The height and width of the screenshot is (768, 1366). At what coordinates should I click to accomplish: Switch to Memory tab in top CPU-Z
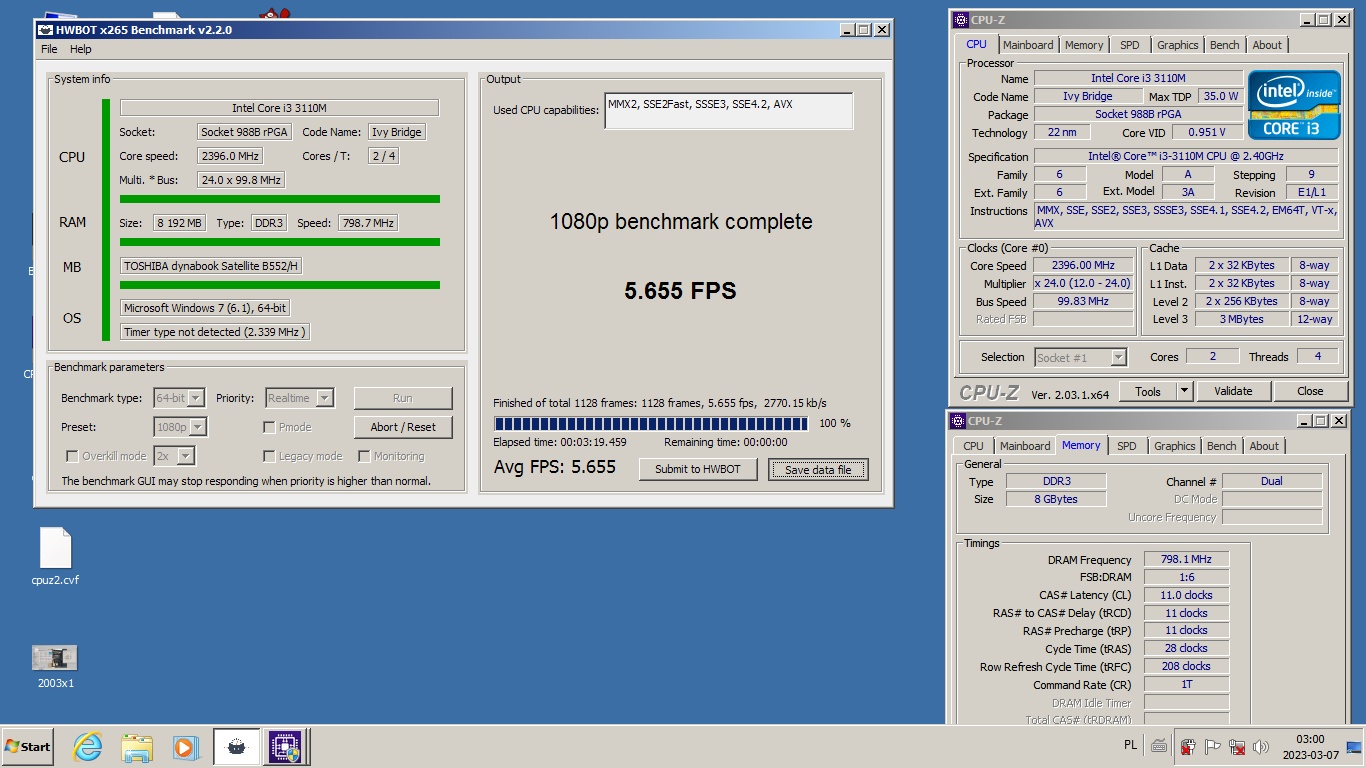click(x=1084, y=45)
